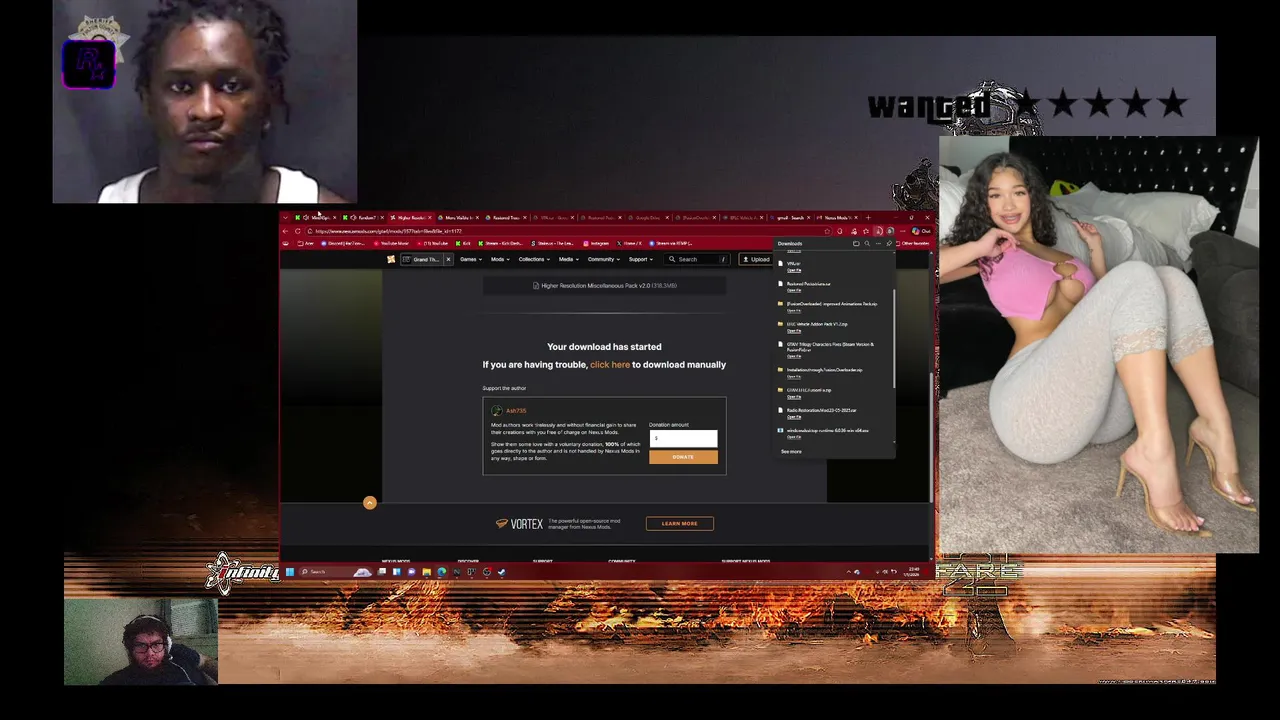Open author Ash735's profile link
1280x720 pixels.
[515, 411]
